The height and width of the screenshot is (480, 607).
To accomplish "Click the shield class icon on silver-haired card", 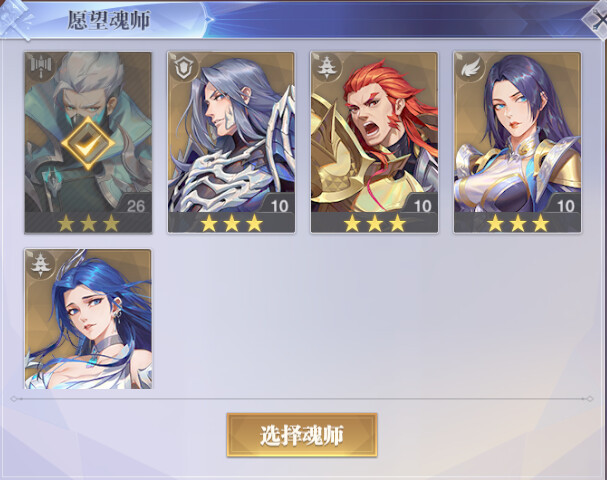I will pyautogui.click(x=182, y=67).
